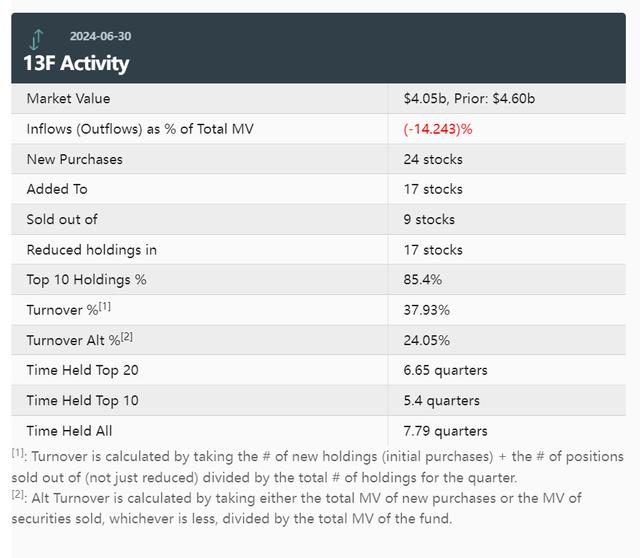Screen dimensions: 640x558
Task: Click the 13F Activity header title
Action: click(x=76, y=63)
